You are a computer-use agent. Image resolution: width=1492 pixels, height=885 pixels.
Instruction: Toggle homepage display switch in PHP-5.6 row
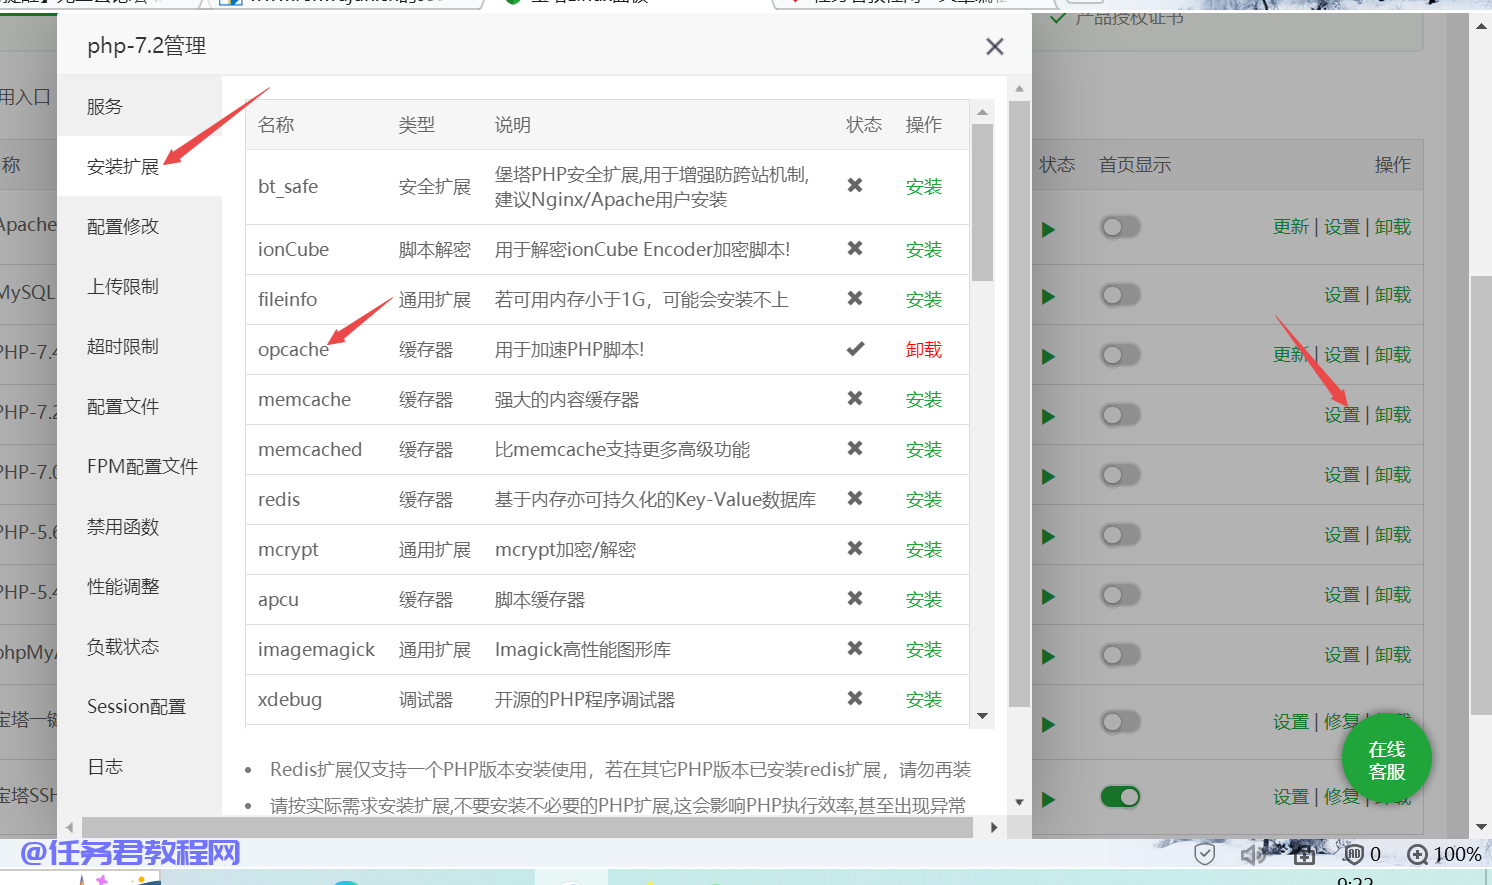tap(1120, 535)
